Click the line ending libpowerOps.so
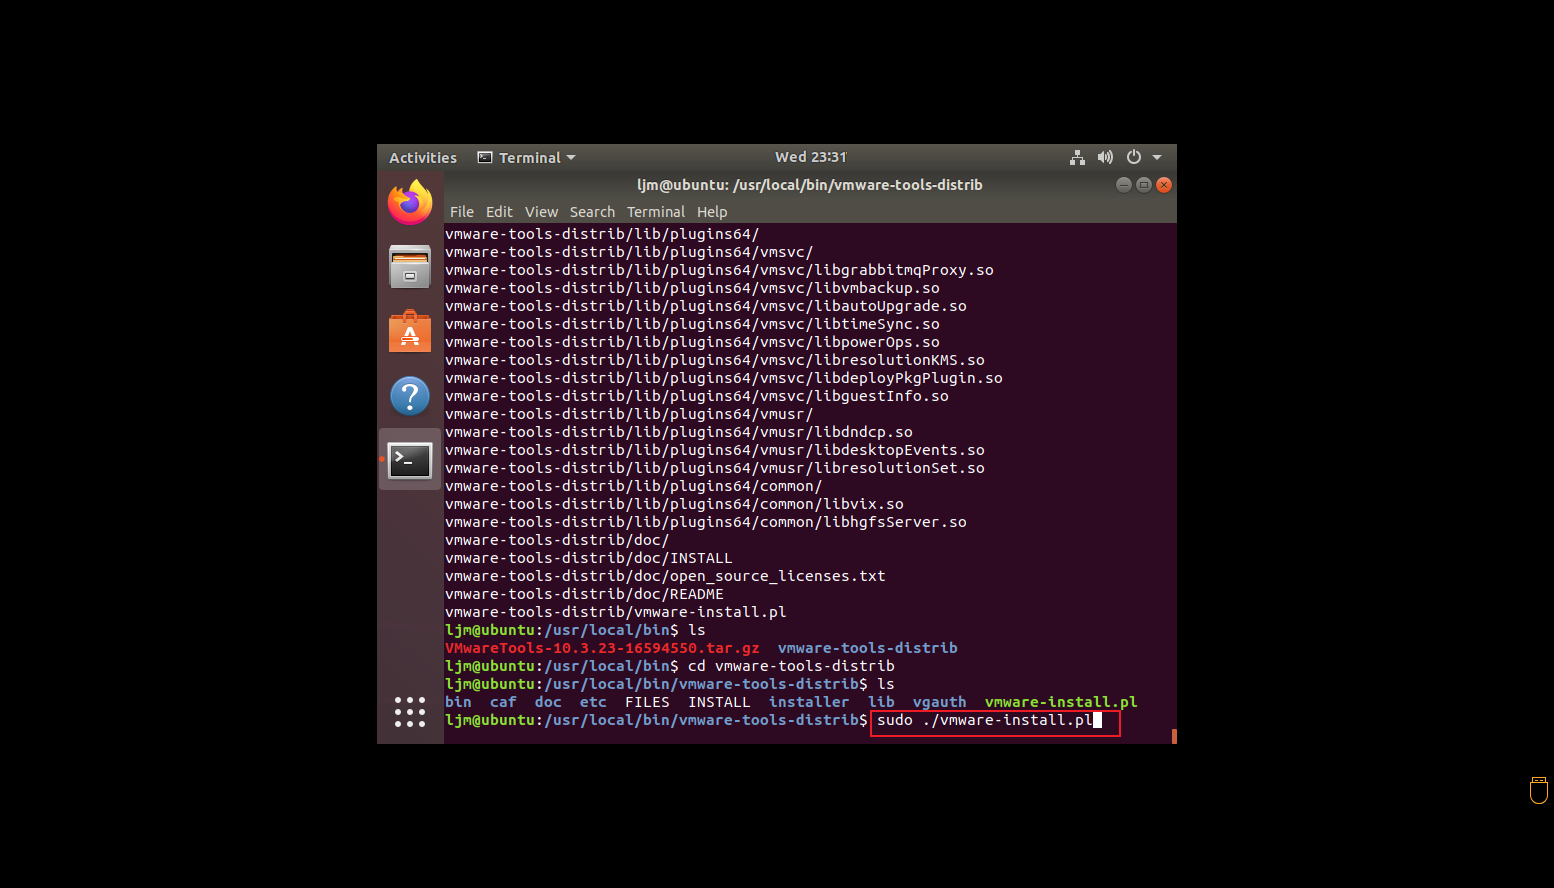1554x888 pixels. 692,342
